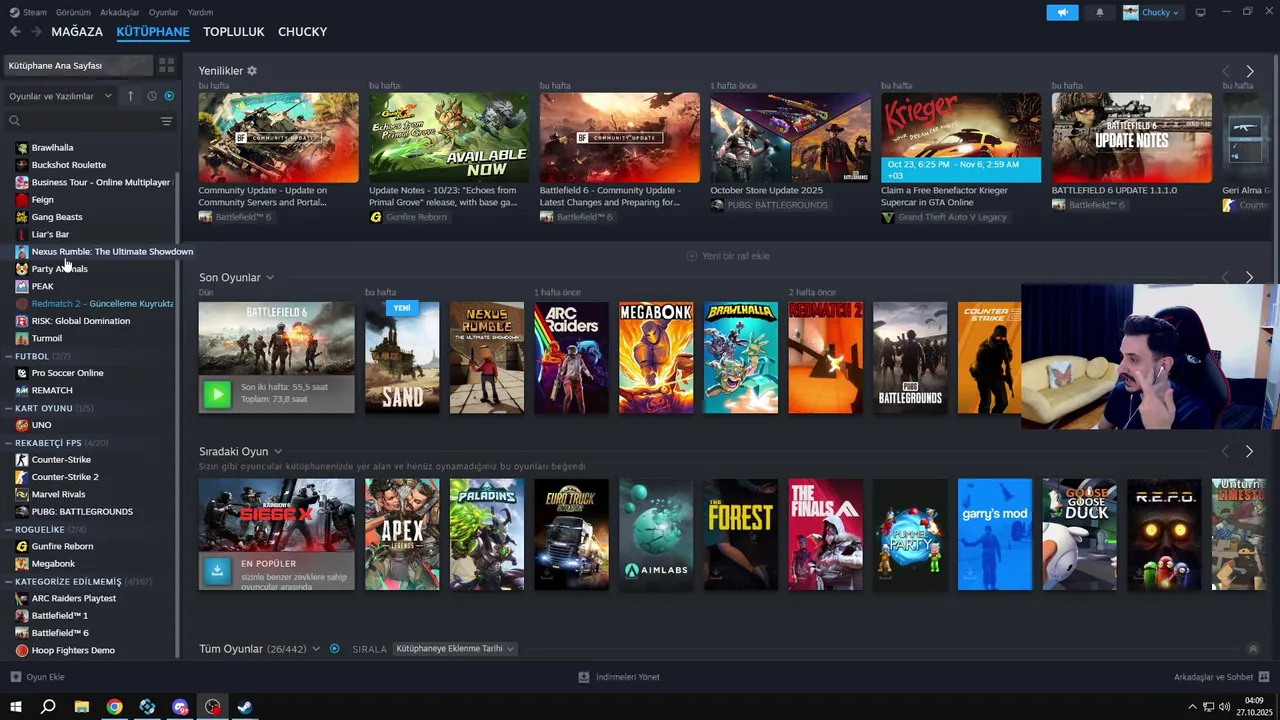
Task: Jump to top with the bottom-right chevron
Action: pos(1252,649)
